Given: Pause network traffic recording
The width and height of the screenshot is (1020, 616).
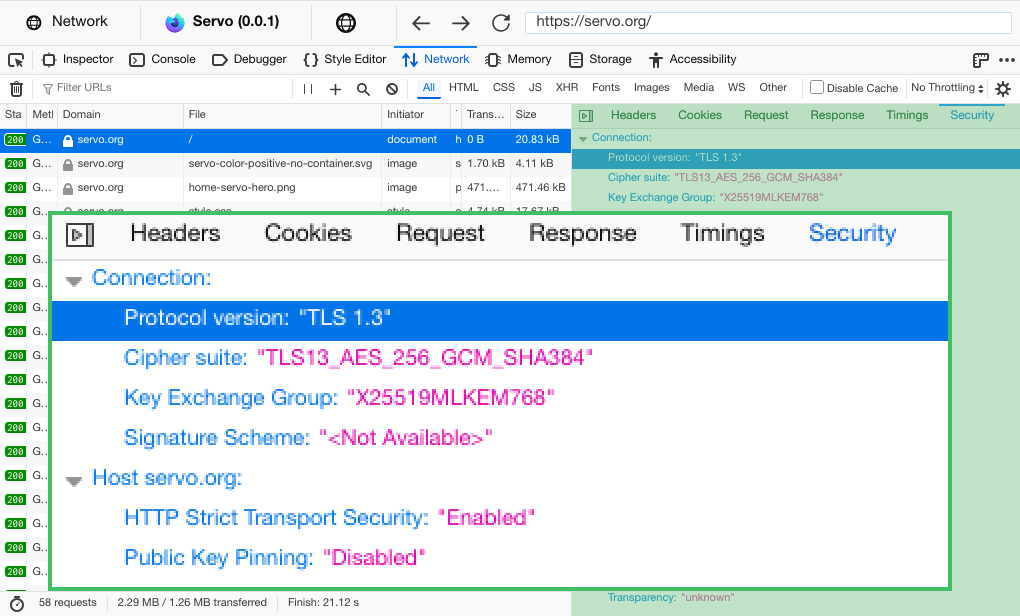Looking at the screenshot, I should [306, 88].
